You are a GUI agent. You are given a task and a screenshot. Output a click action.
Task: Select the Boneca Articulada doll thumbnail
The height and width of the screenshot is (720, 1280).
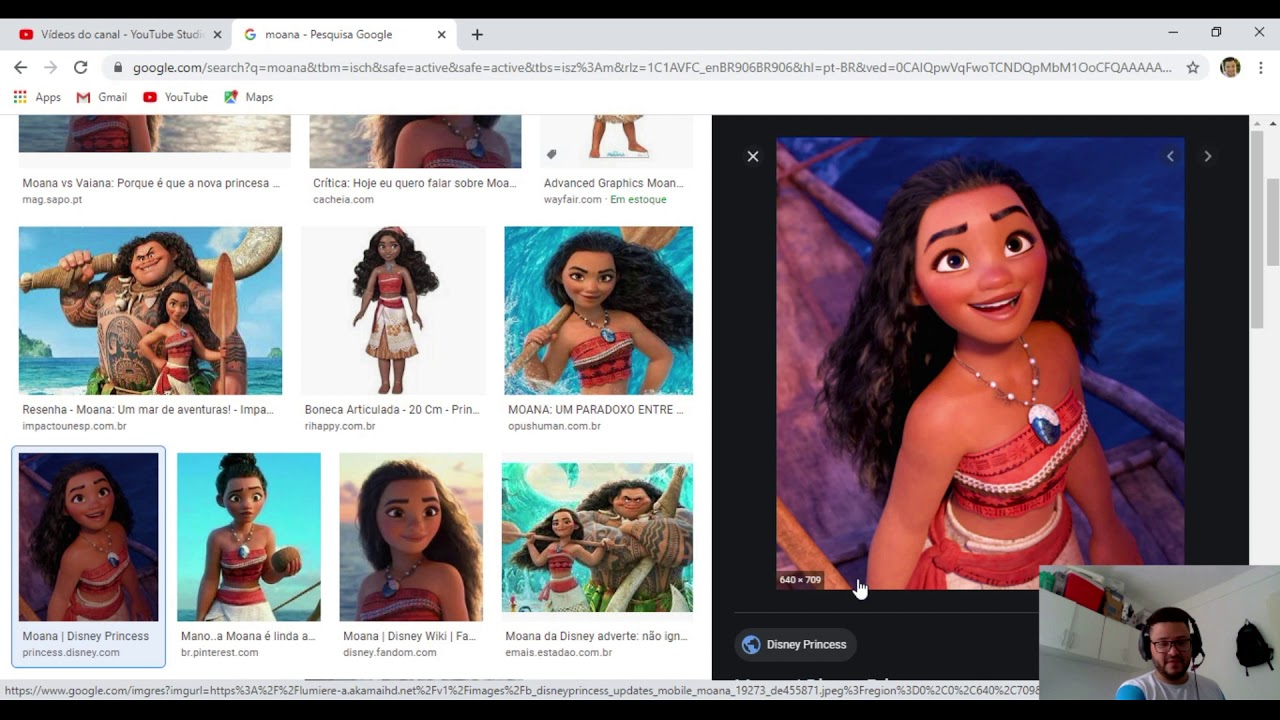[393, 311]
